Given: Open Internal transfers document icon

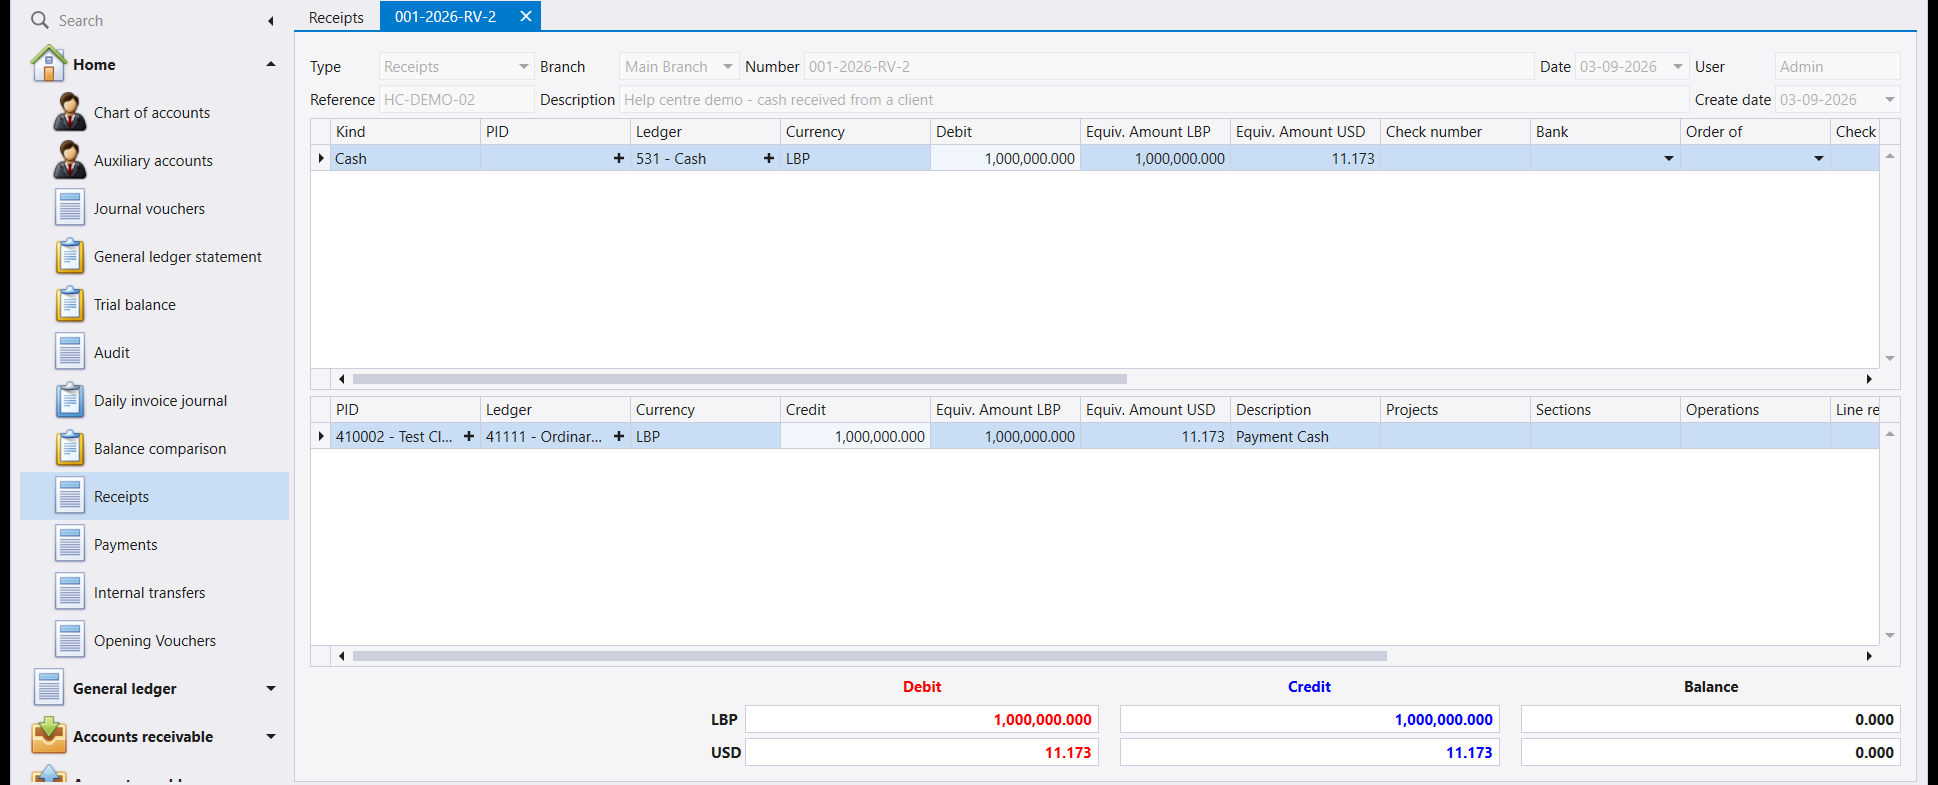Looking at the screenshot, I should point(69,592).
